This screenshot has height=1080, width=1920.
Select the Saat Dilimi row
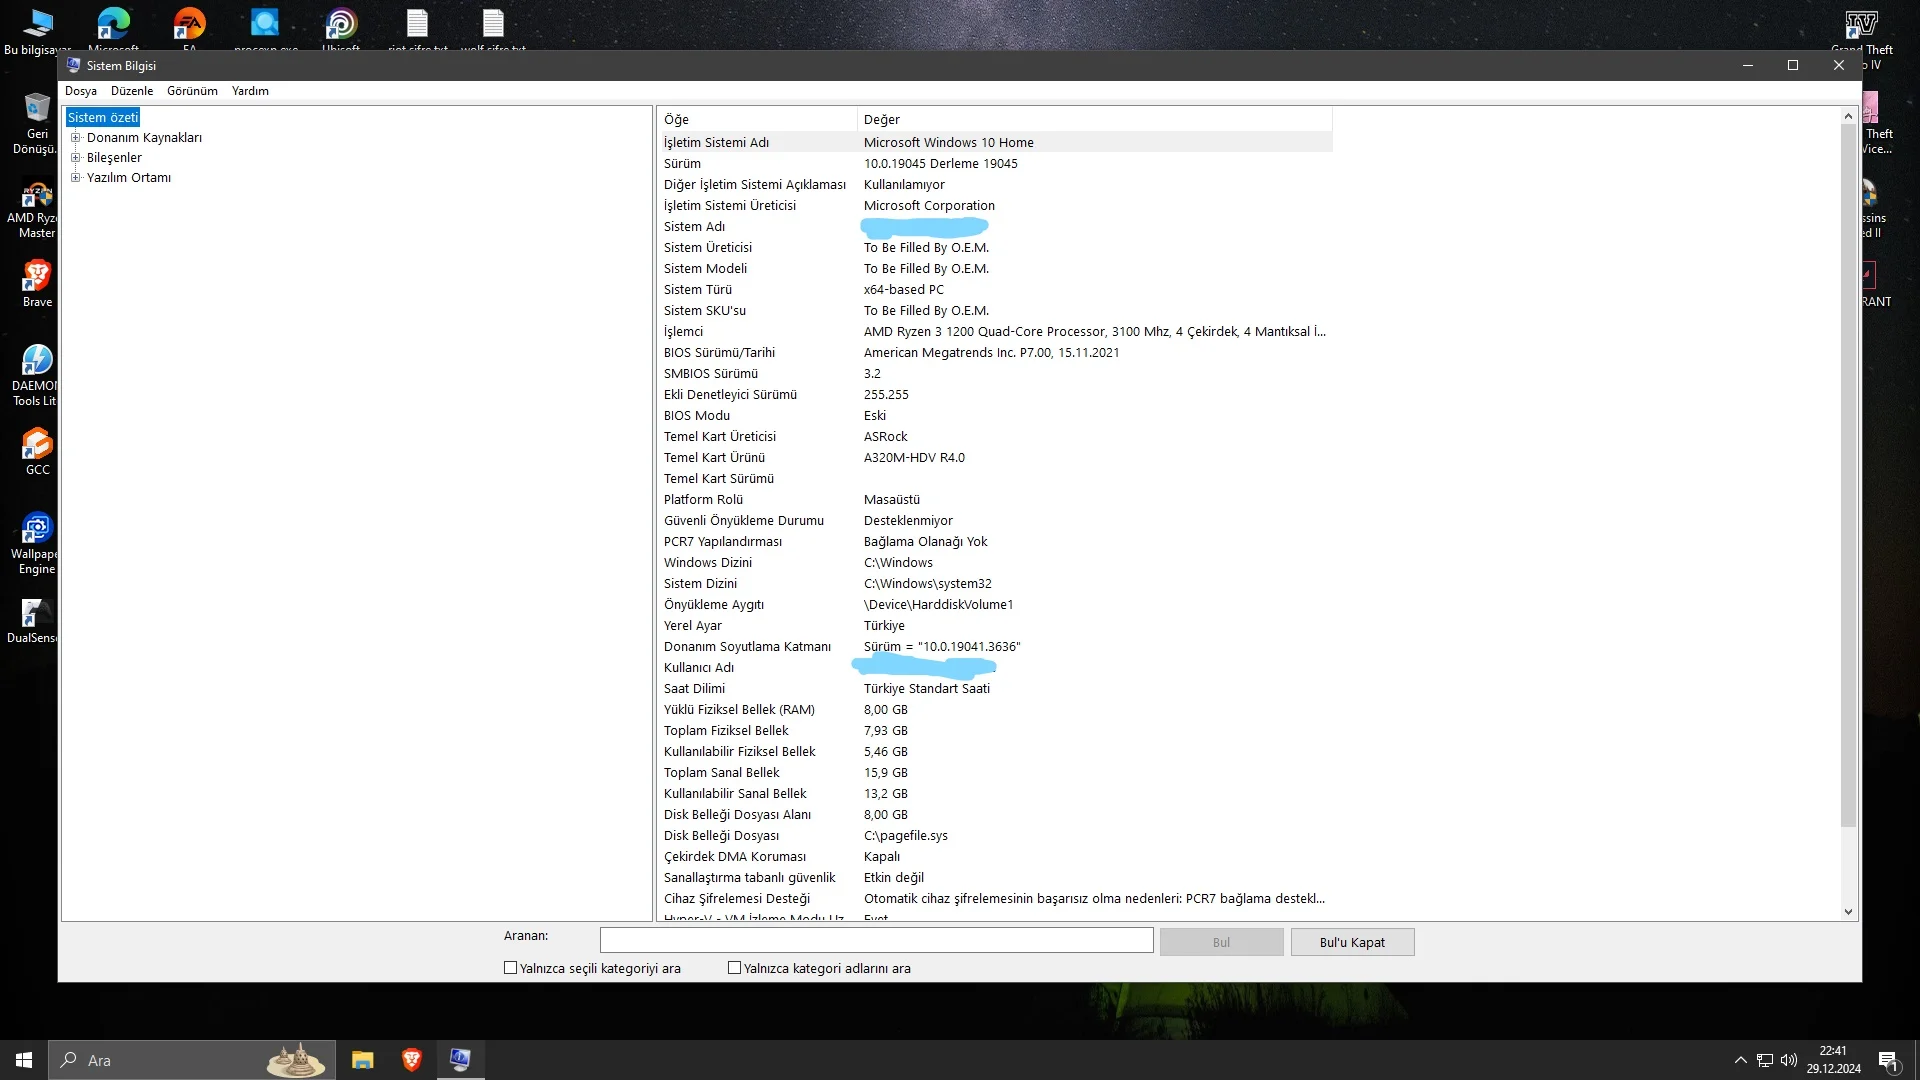[995, 688]
